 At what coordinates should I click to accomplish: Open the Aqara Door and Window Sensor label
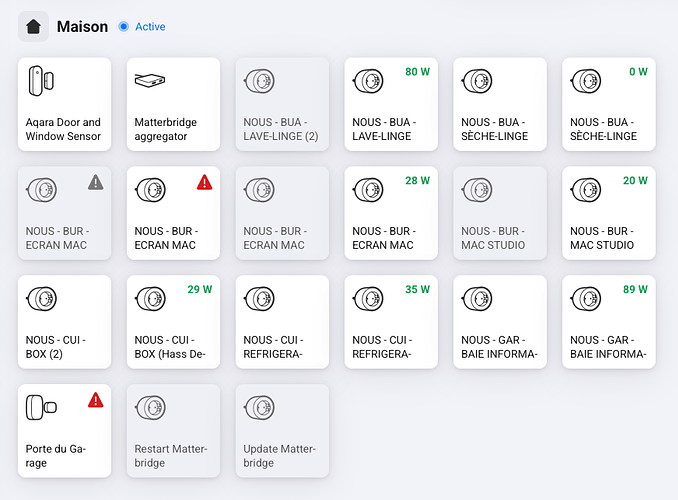(x=63, y=129)
